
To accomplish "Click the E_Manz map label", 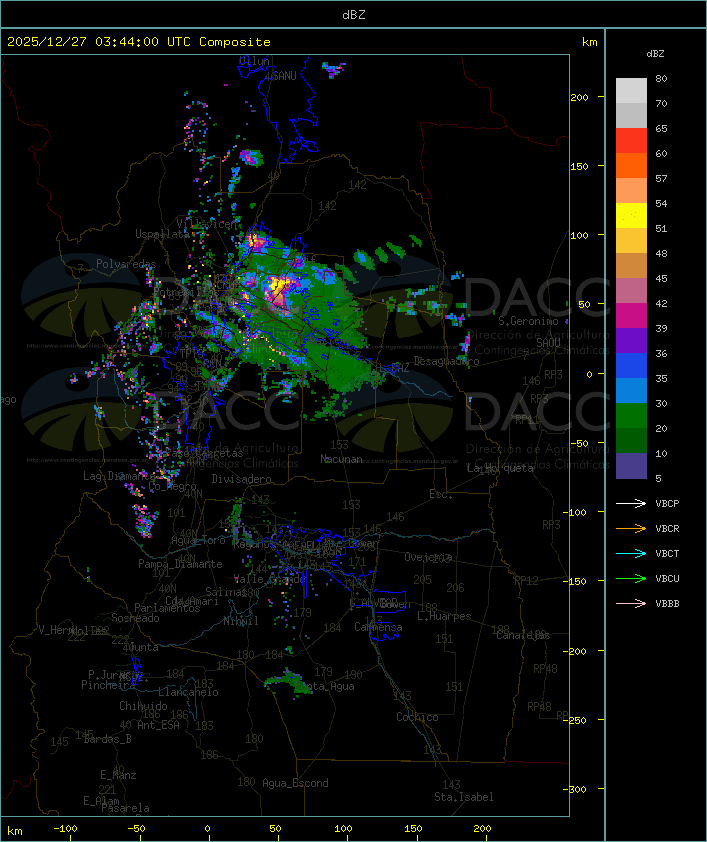I will coord(118,775).
